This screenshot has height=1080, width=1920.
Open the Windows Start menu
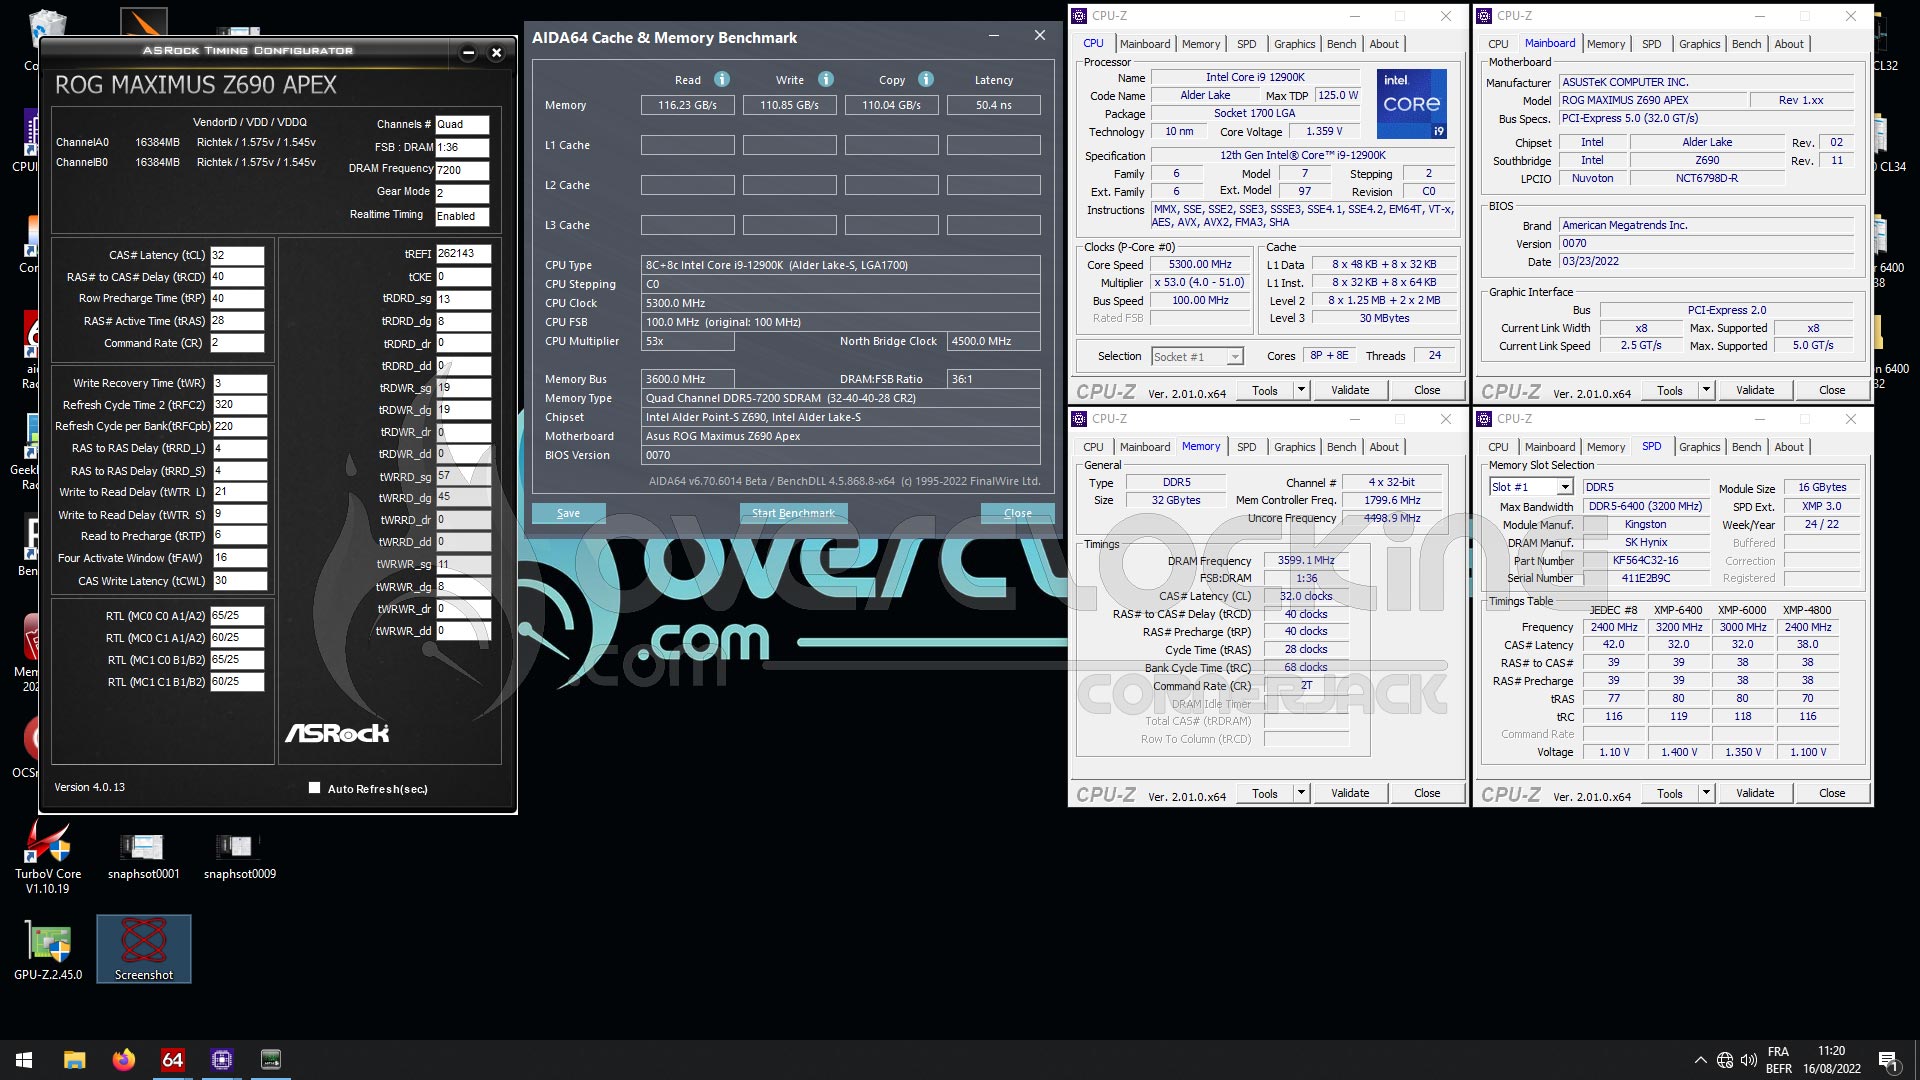point(24,1060)
